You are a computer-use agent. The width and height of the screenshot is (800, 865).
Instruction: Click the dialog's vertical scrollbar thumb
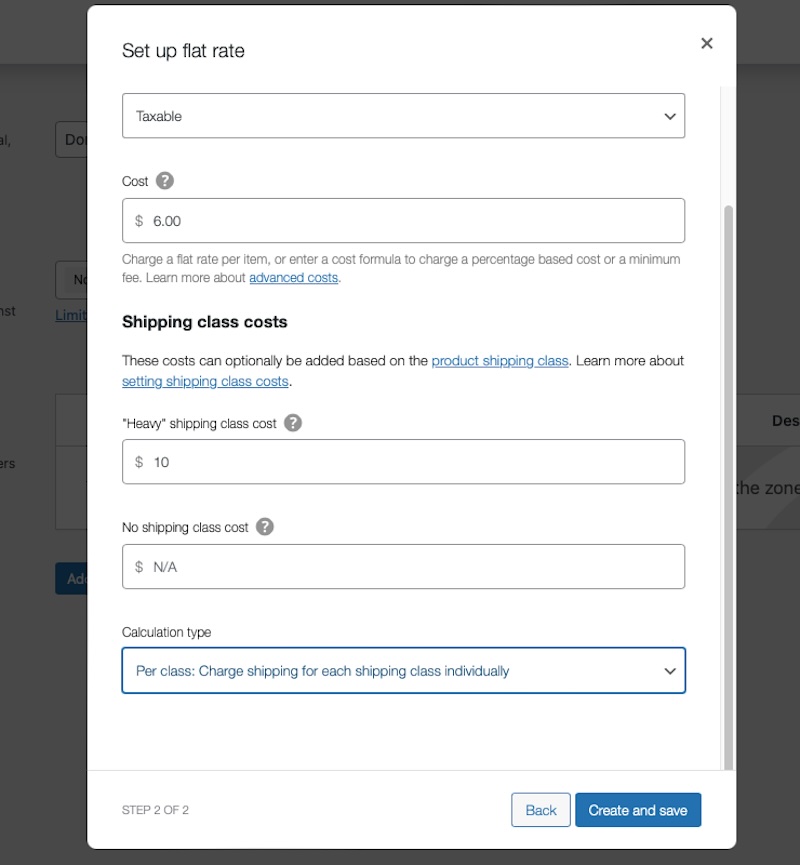pos(728,488)
